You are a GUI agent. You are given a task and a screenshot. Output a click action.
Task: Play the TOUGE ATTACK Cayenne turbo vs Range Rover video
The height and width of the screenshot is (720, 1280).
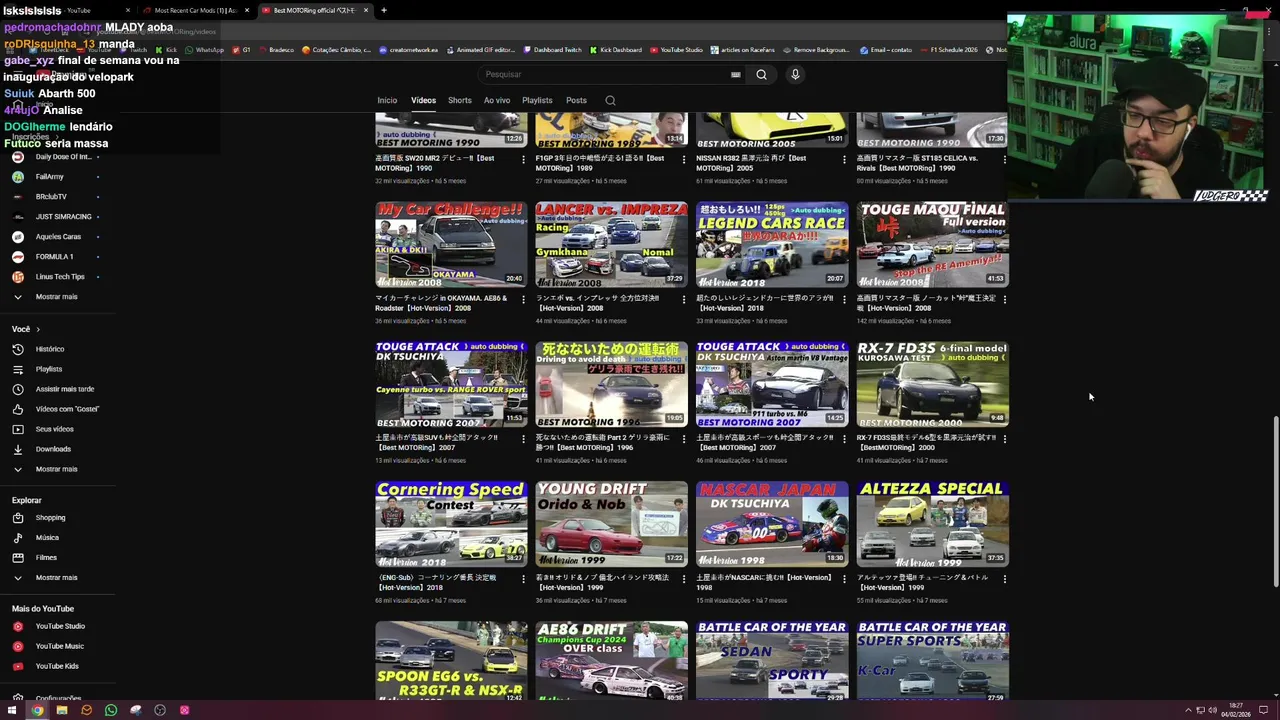[451, 384]
